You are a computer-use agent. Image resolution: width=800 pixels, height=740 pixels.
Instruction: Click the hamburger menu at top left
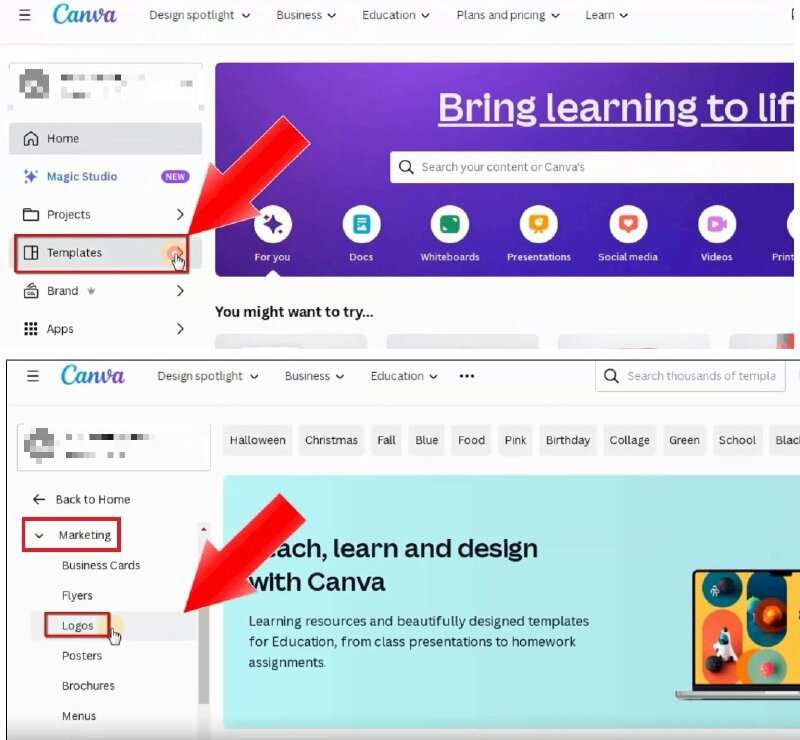point(25,14)
